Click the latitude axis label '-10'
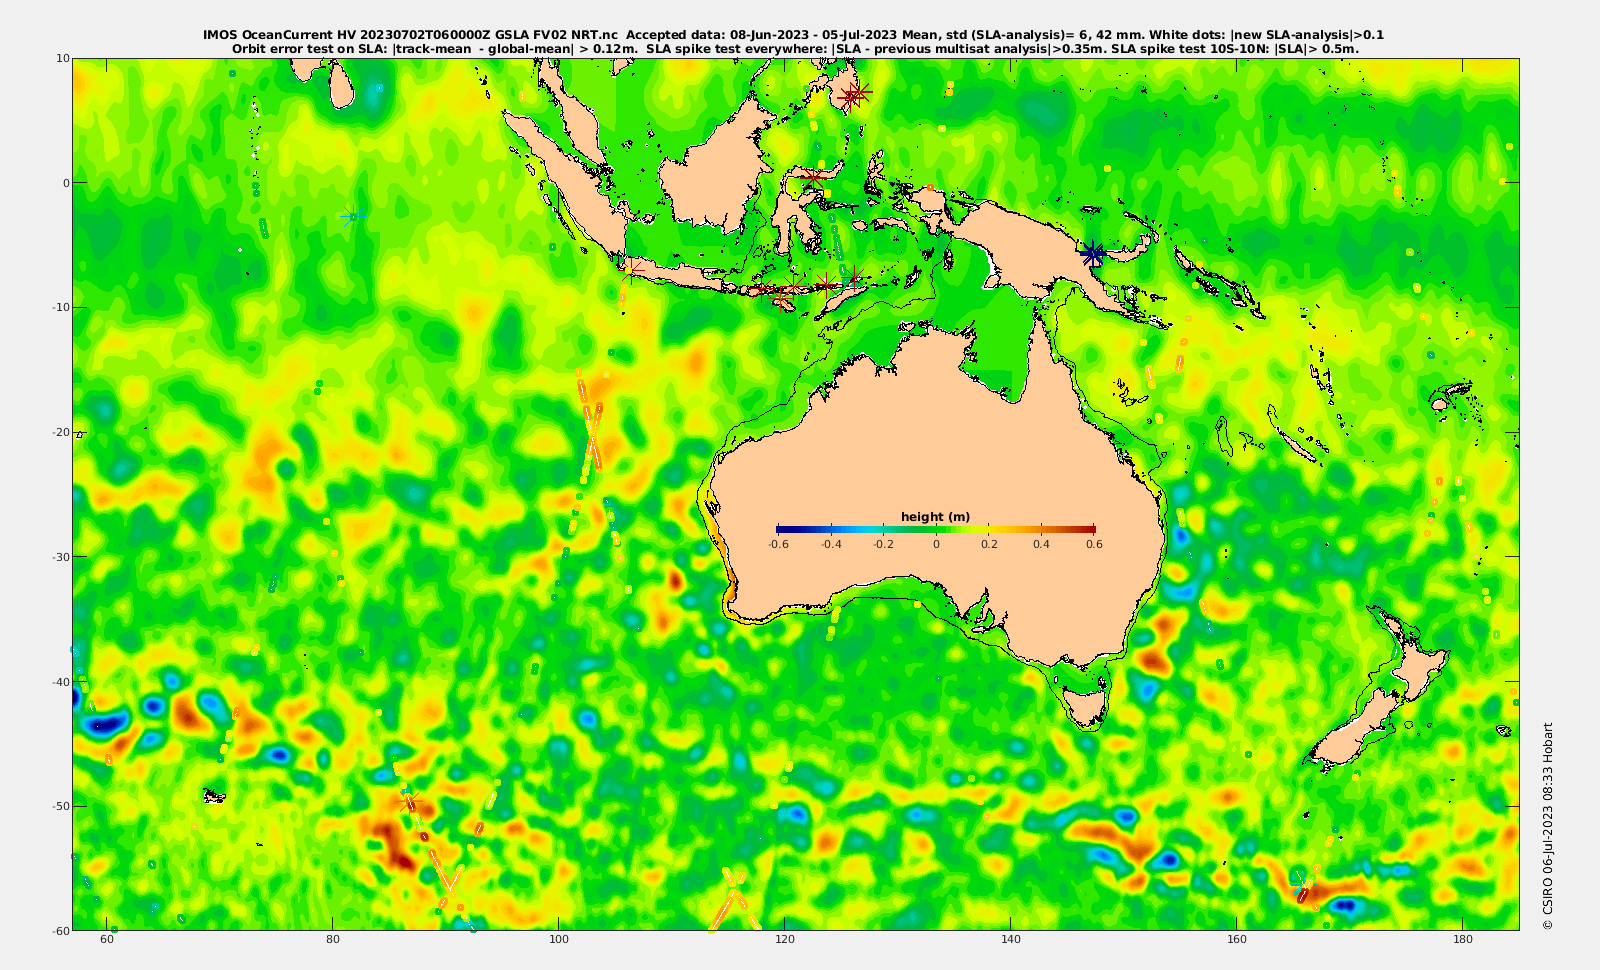The width and height of the screenshot is (1600, 970). (x=61, y=307)
